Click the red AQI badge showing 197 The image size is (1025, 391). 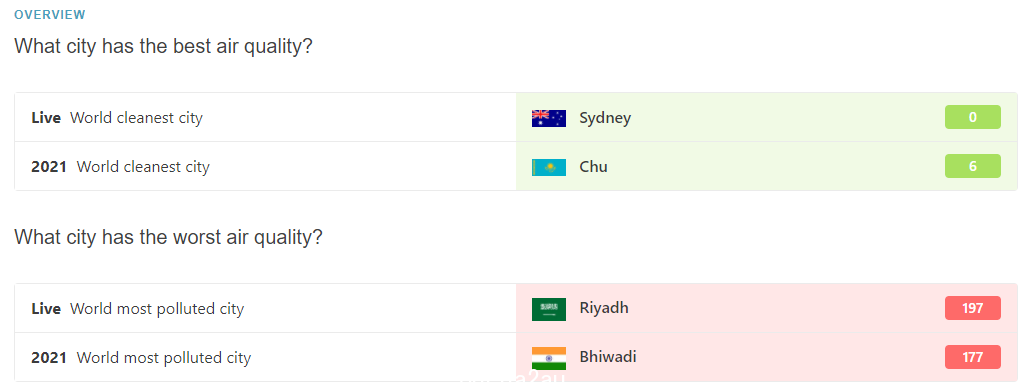973,308
